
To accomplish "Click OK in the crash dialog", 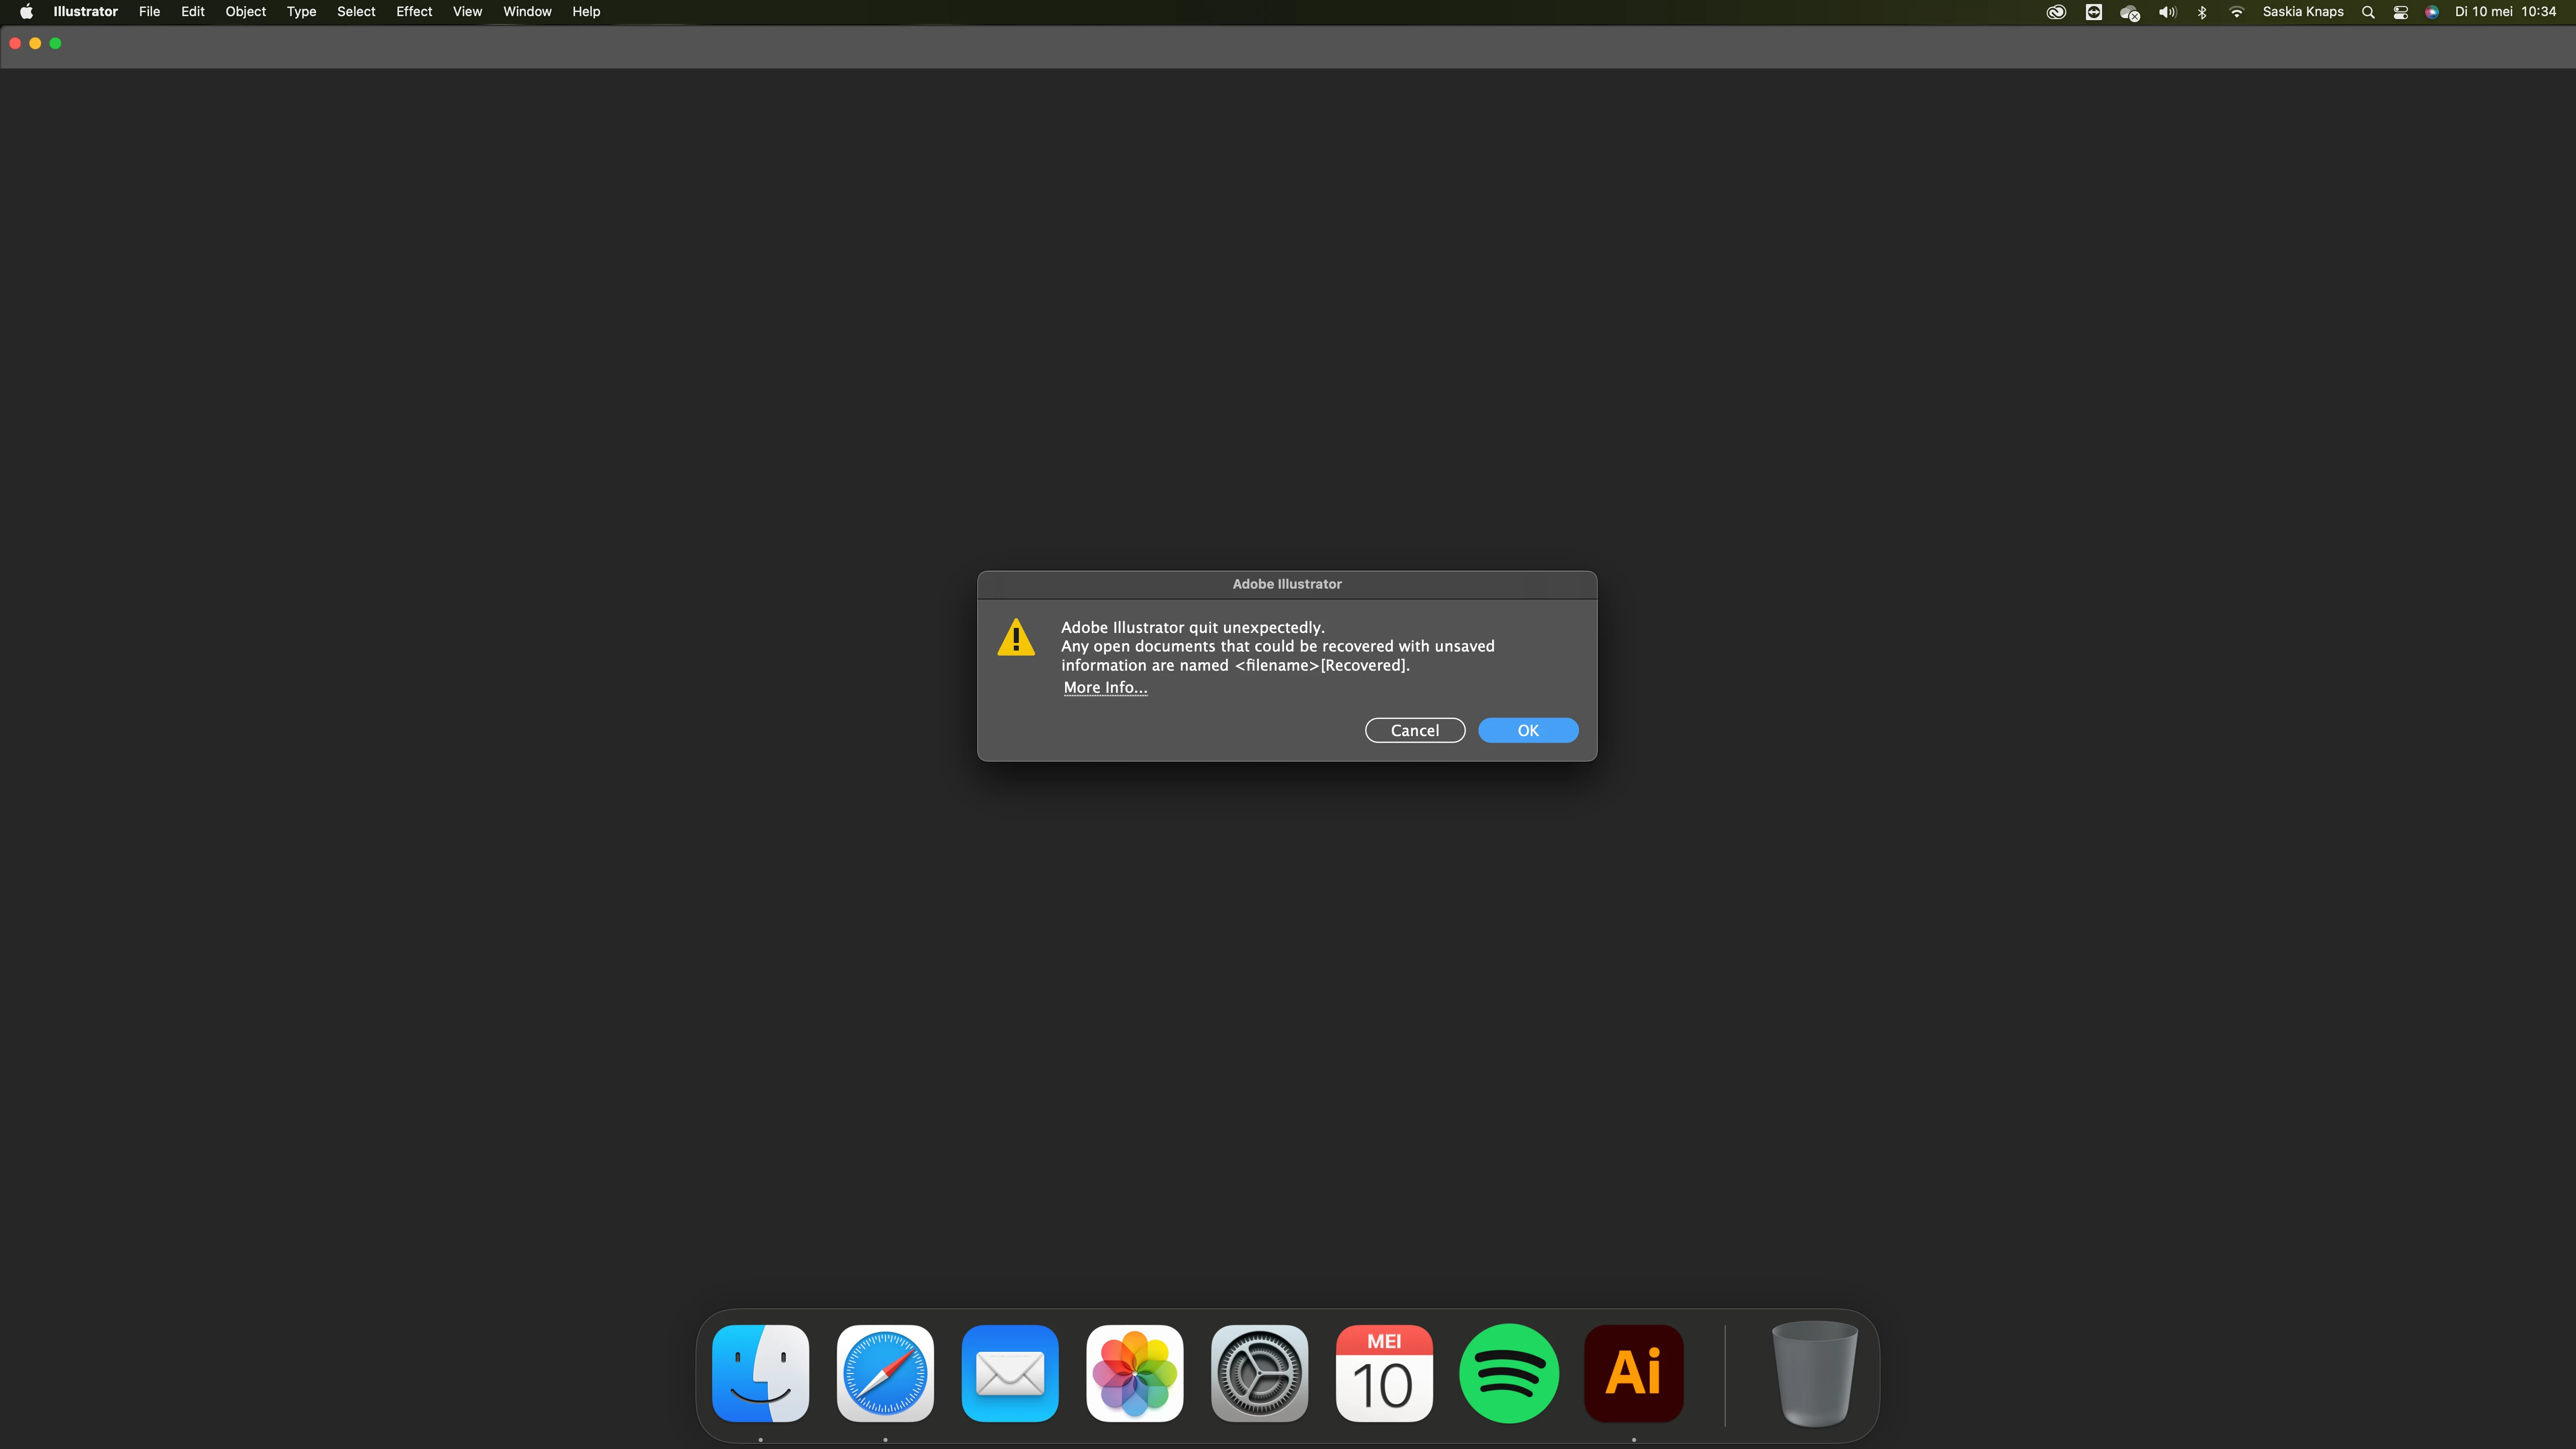I will click(x=1527, y=730).
